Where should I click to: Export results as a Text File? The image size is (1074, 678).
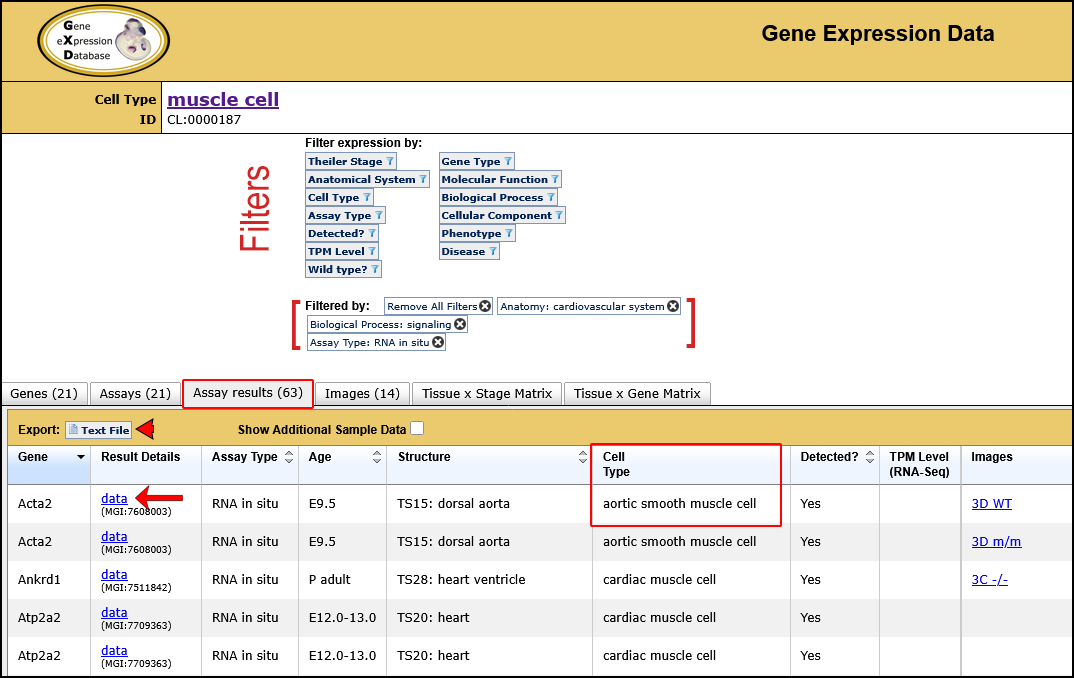coord(98,429)
